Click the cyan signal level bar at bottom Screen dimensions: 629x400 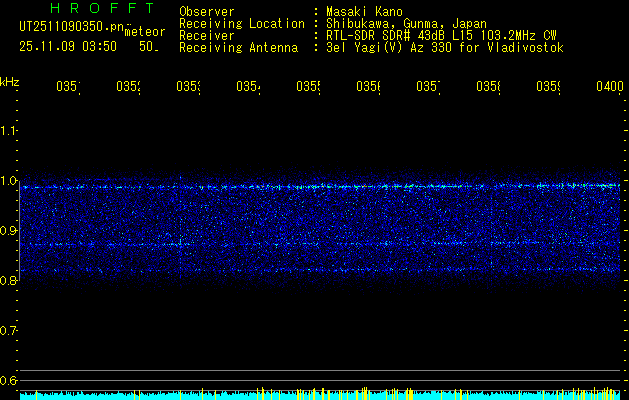tap(320, 396)
